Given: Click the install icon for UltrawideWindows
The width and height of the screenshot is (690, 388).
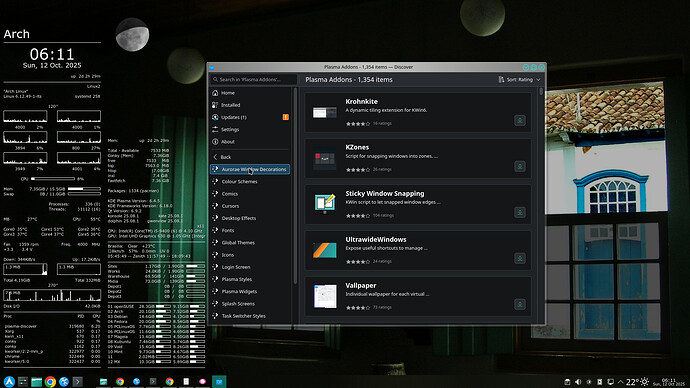Looking at the screenshot, I should tap(520, 259).
